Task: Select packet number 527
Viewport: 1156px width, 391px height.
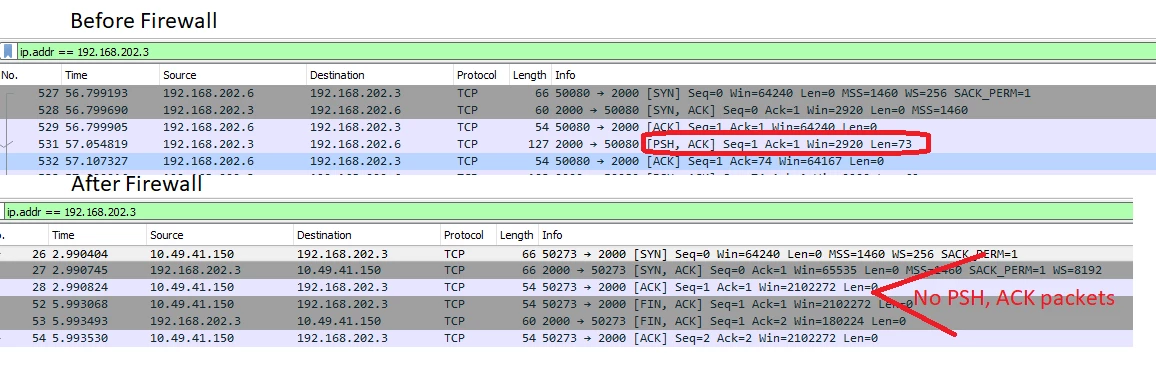Action: point(578,93)
